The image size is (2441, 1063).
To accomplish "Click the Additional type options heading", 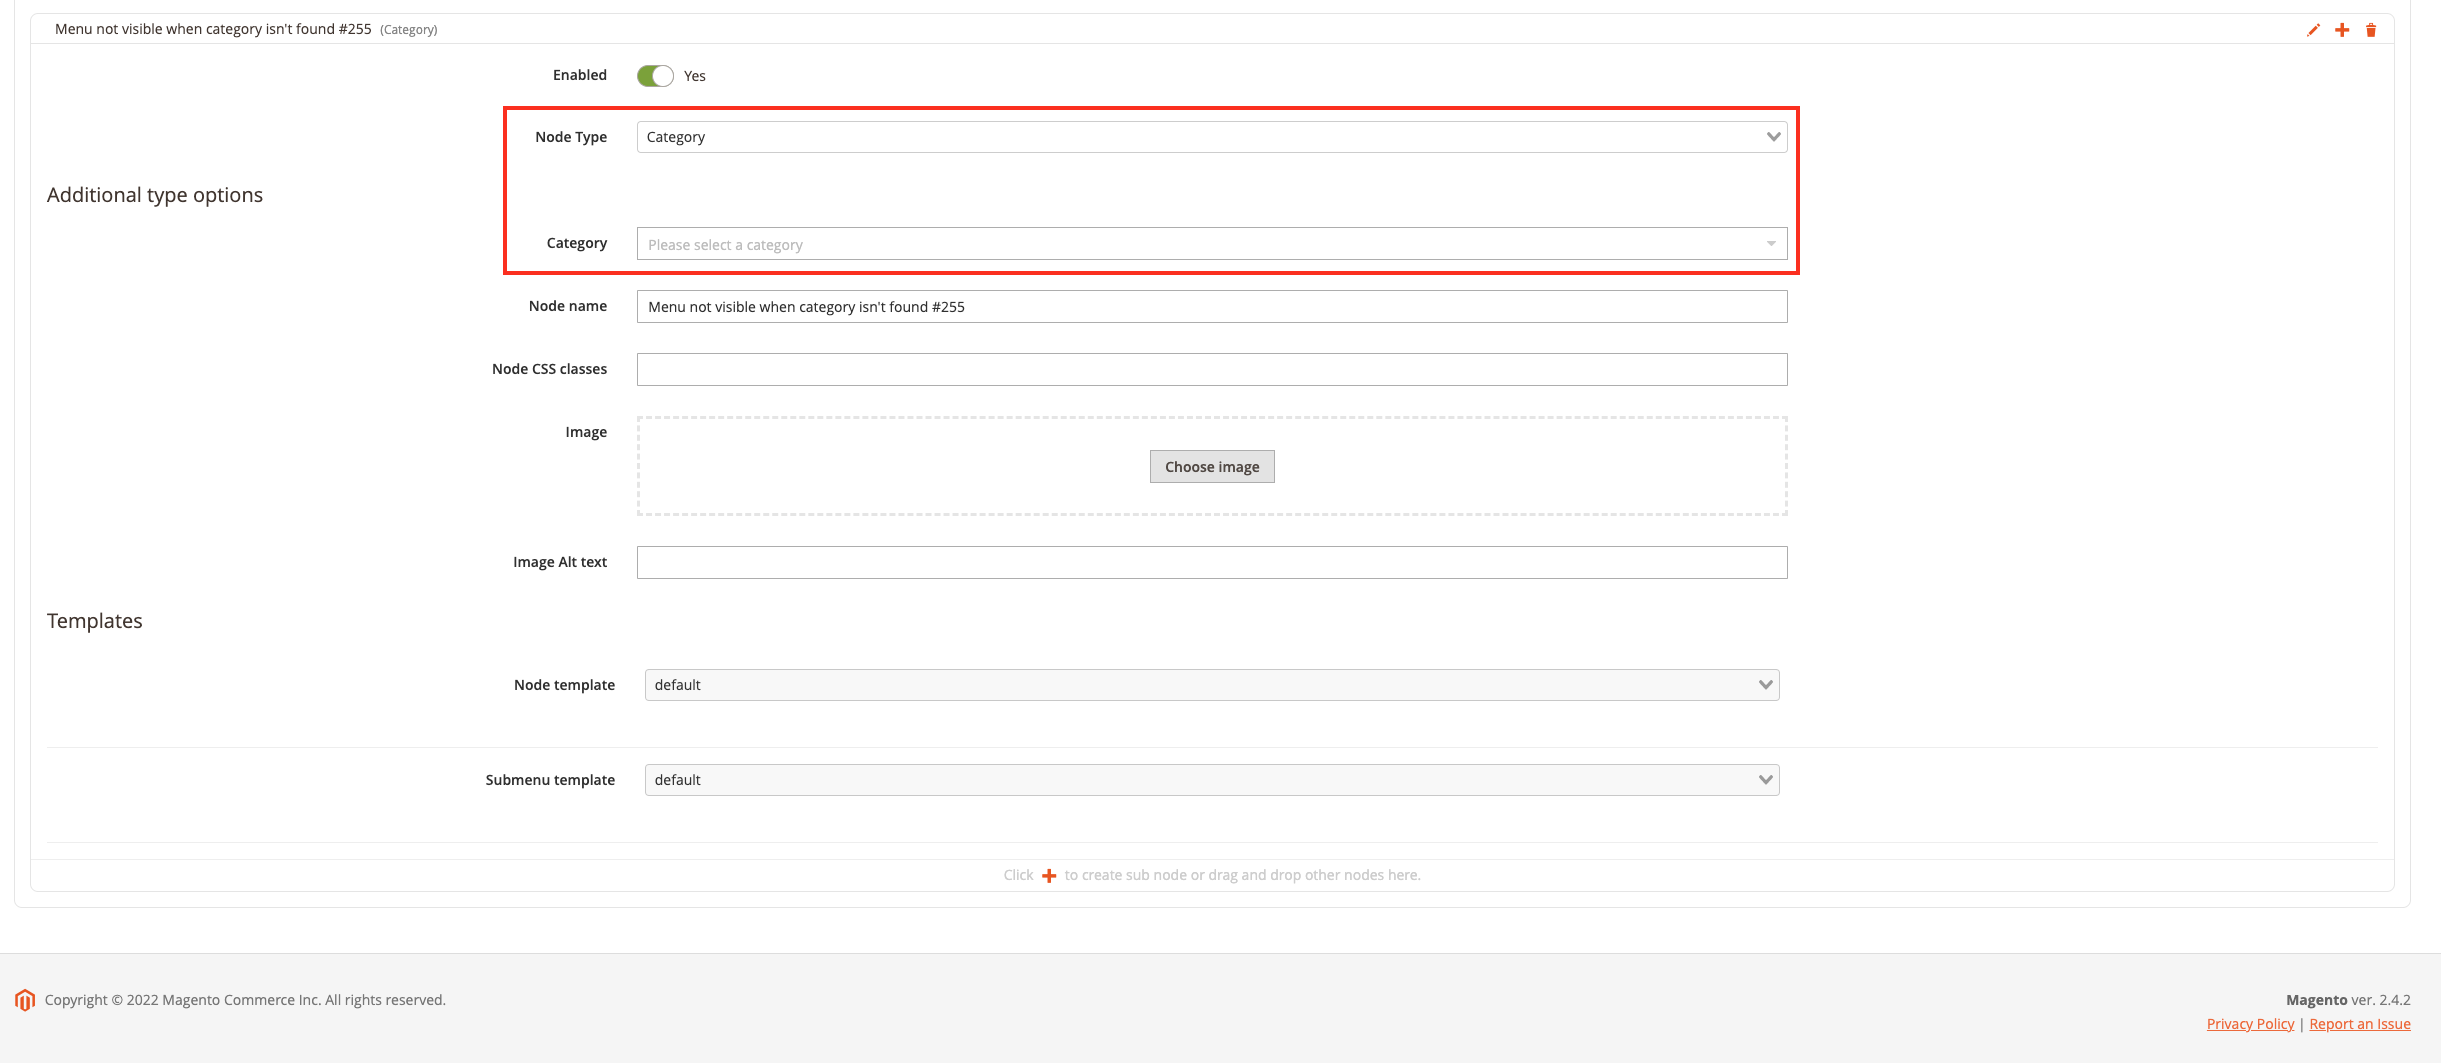I will tap(154, 194).
